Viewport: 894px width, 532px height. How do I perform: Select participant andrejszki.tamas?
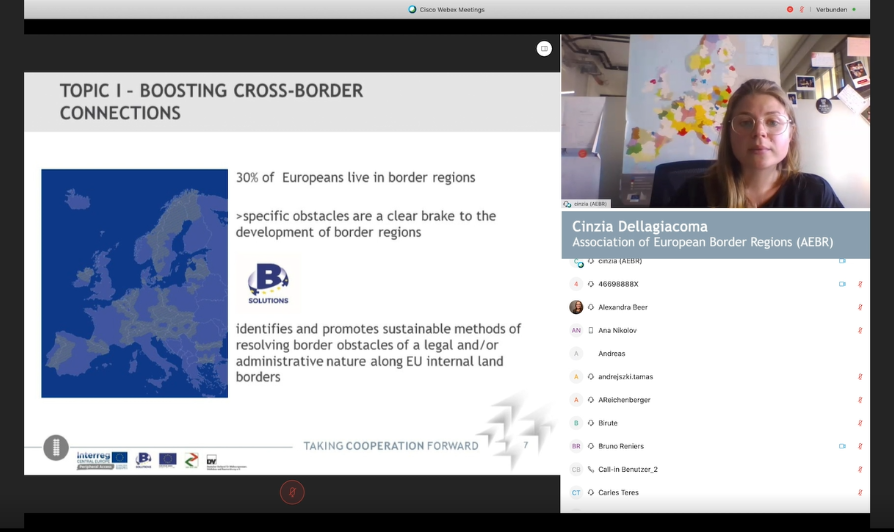coord(716,376)
